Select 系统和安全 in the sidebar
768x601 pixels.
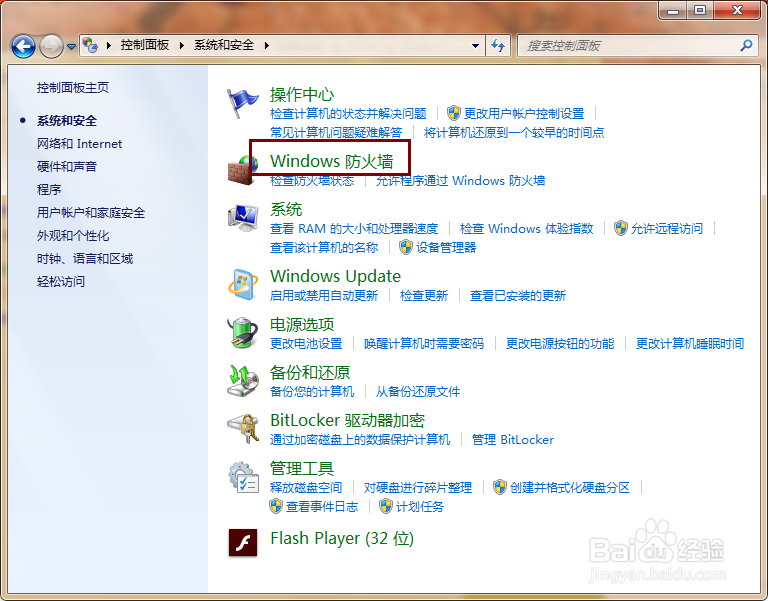pos(67,120)
